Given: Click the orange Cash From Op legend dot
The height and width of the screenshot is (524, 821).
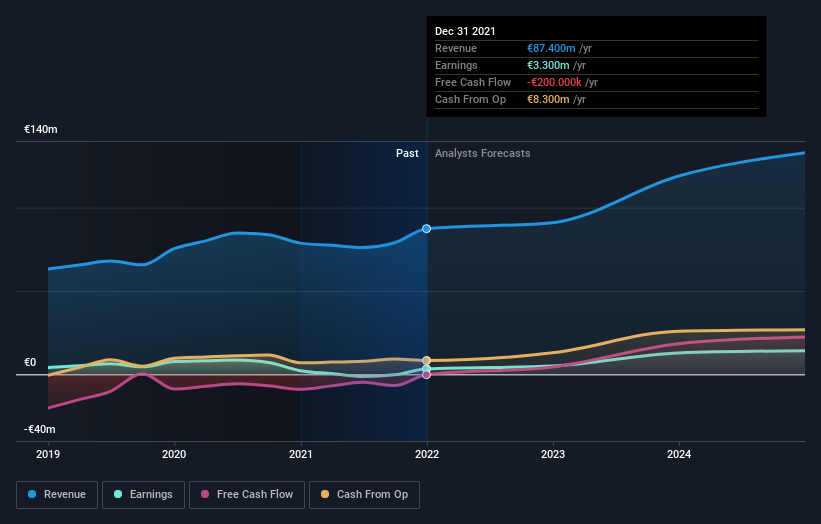Looking at the screenshot, I should tap(325, 494).
